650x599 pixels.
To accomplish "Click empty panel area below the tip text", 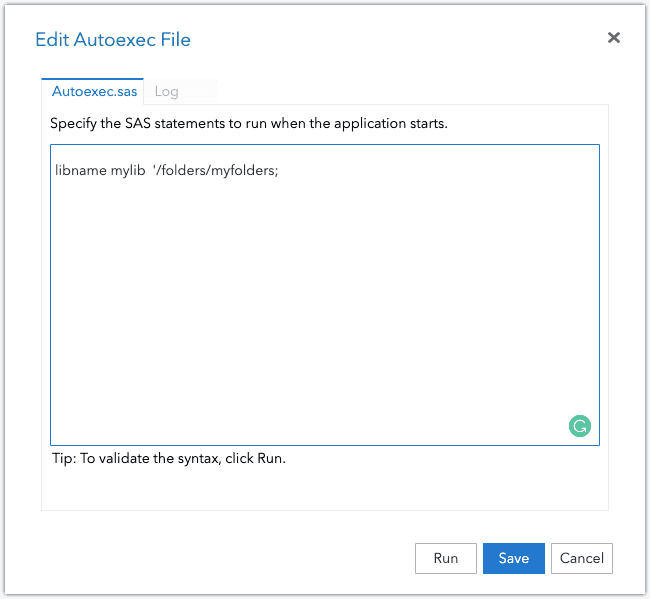I will (x=325, y=490).
